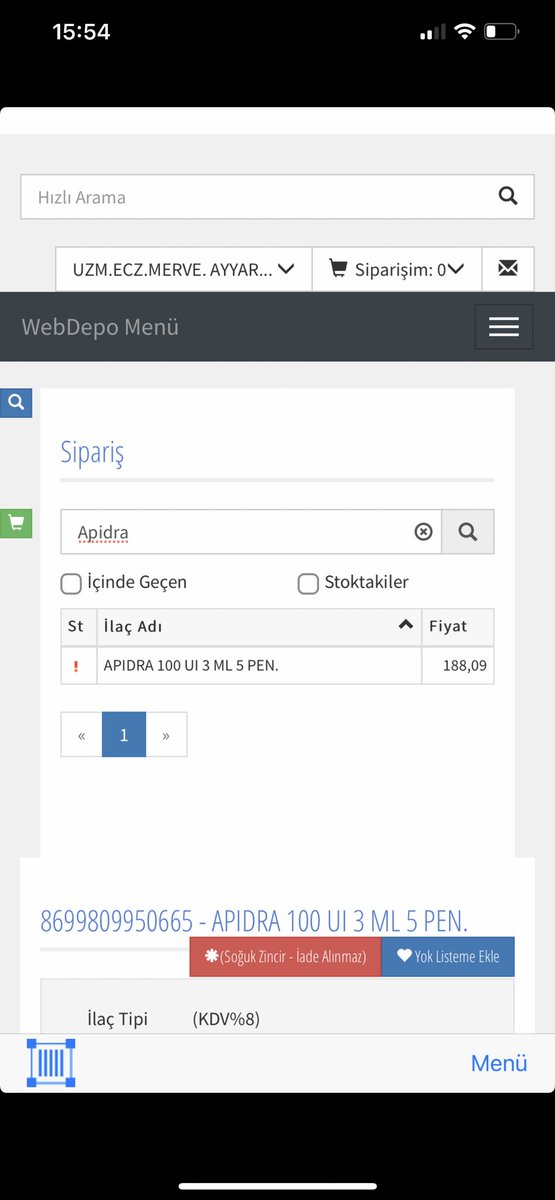This screenshot has width=555, height=1200.
Task: Click Yok Listeme Ekle button
Action: tap(448, 957)
